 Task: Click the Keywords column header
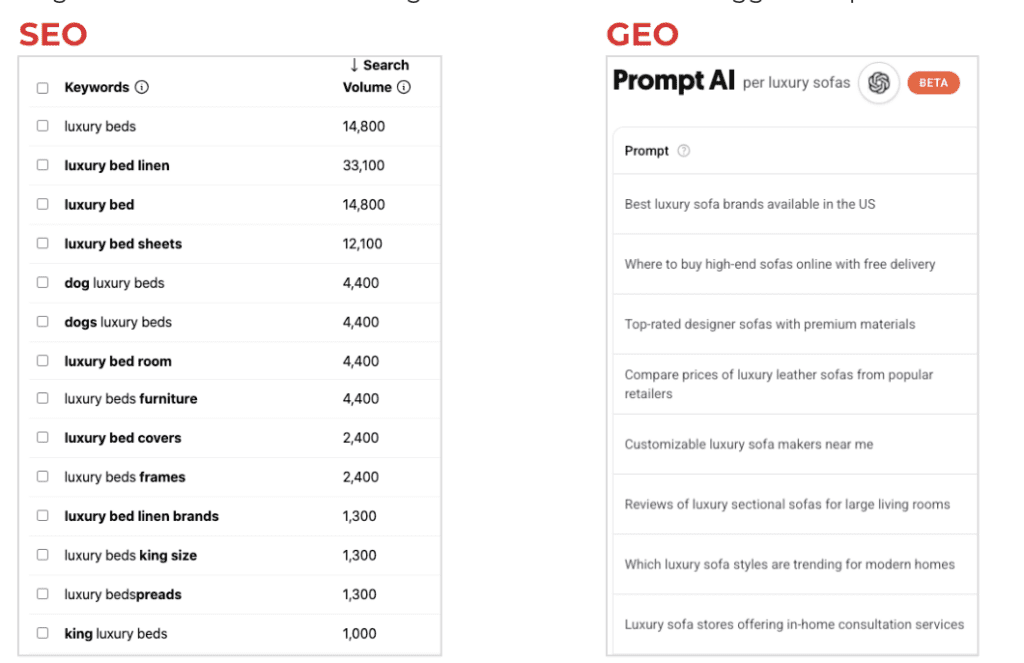pyautogui.click(x=96, y=87)
